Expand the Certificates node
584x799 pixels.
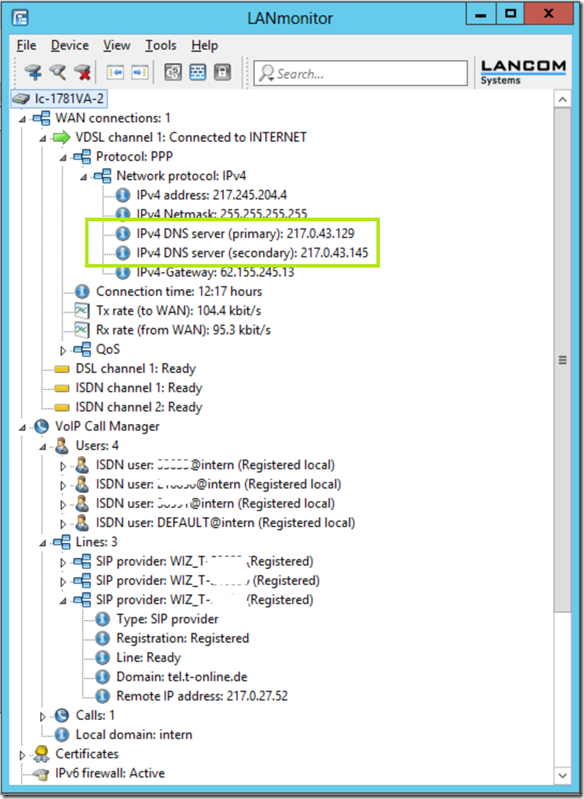click(22, 755)
